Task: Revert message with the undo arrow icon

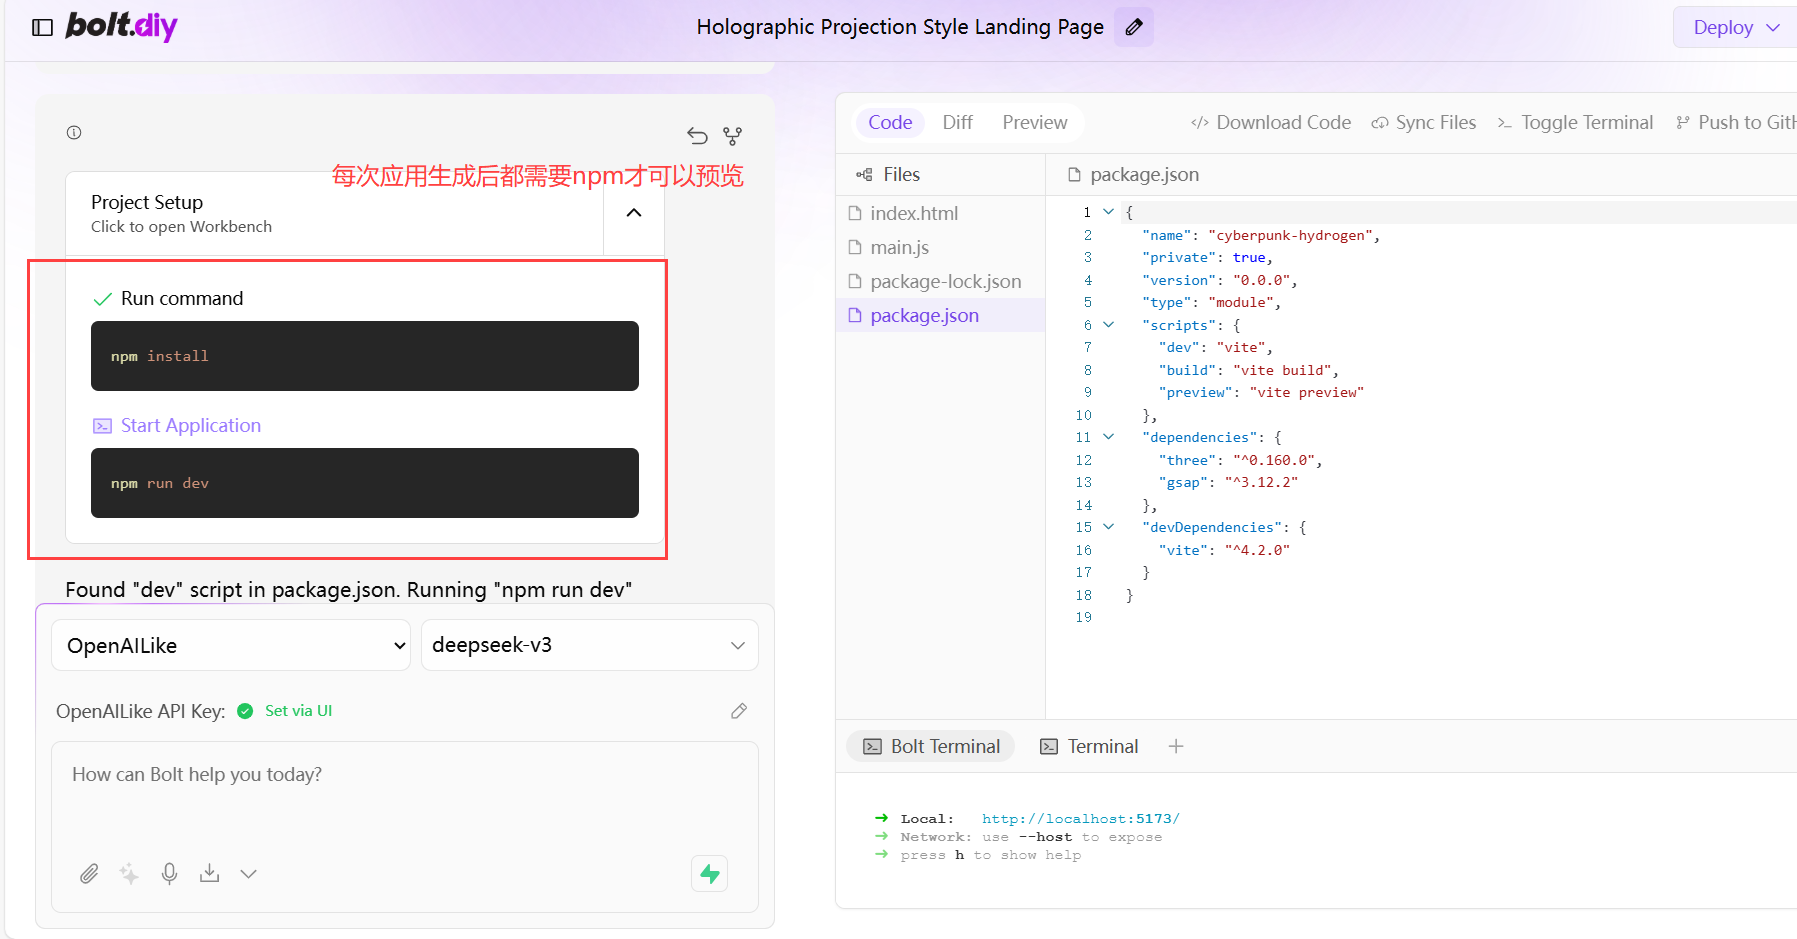Action: click(697, 135)
